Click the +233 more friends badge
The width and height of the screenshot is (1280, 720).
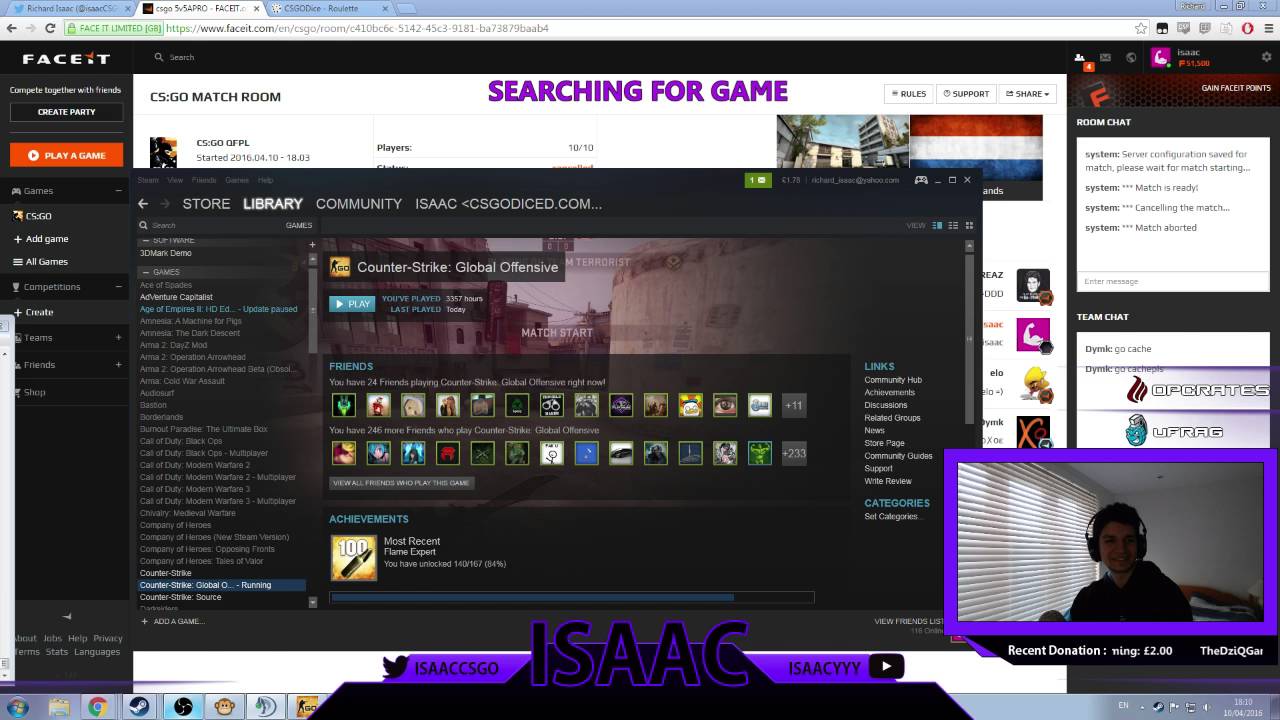tap(793, 453)
